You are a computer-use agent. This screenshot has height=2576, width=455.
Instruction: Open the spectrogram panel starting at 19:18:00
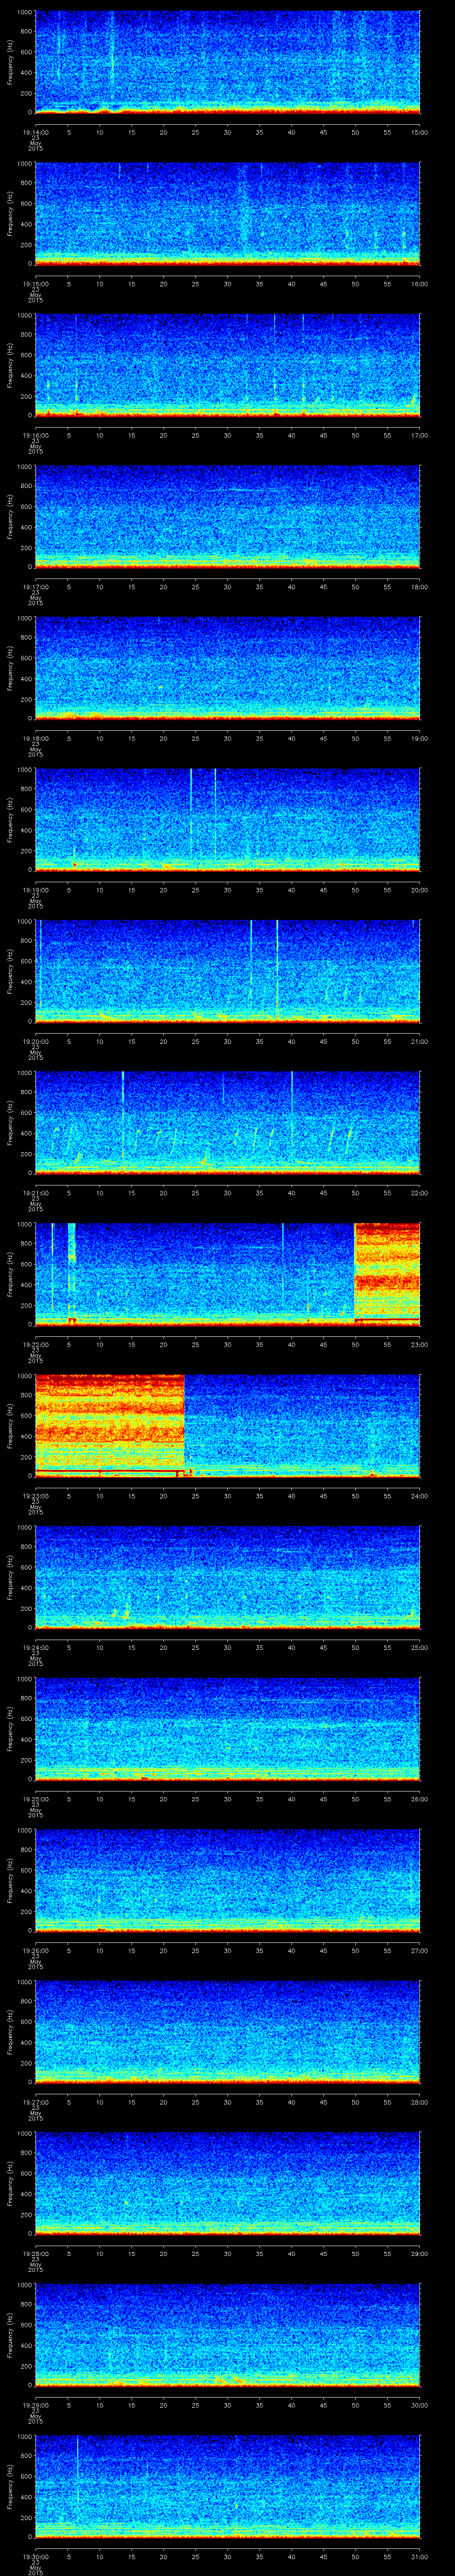point(227,669)
